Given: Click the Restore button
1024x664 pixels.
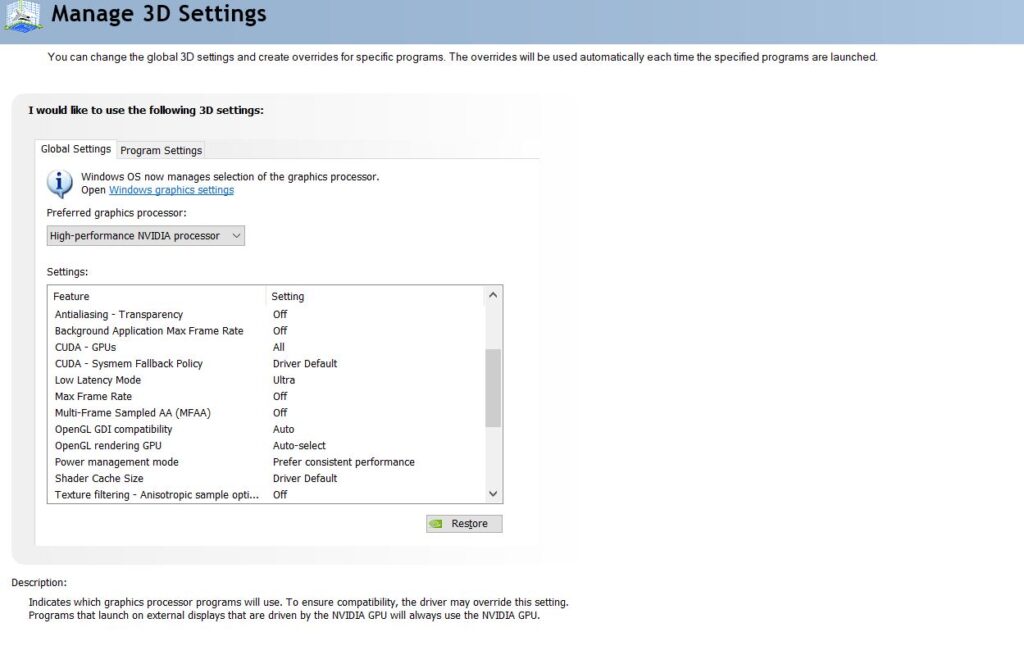Looking at the screenshot, I should click(x=464, y=524).
